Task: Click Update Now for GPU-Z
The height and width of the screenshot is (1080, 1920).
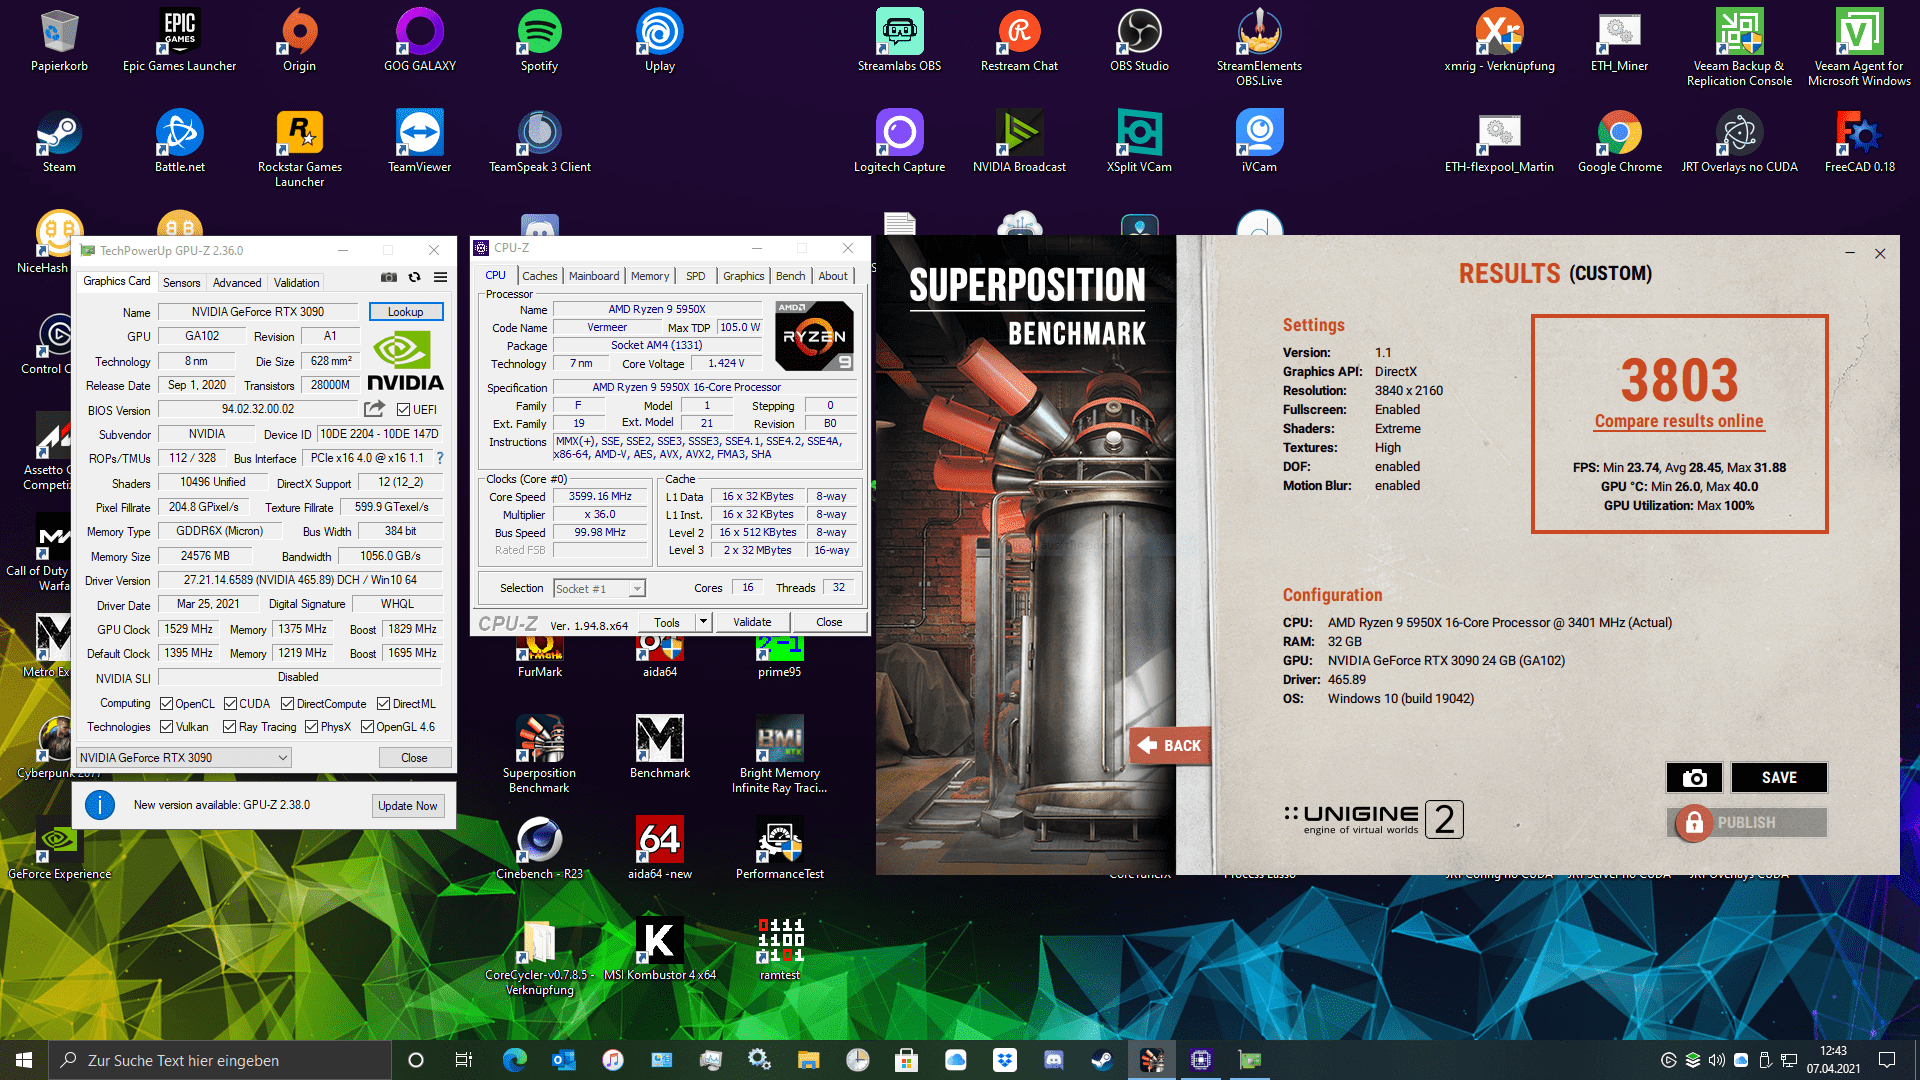Action: (x=408, y=805)
